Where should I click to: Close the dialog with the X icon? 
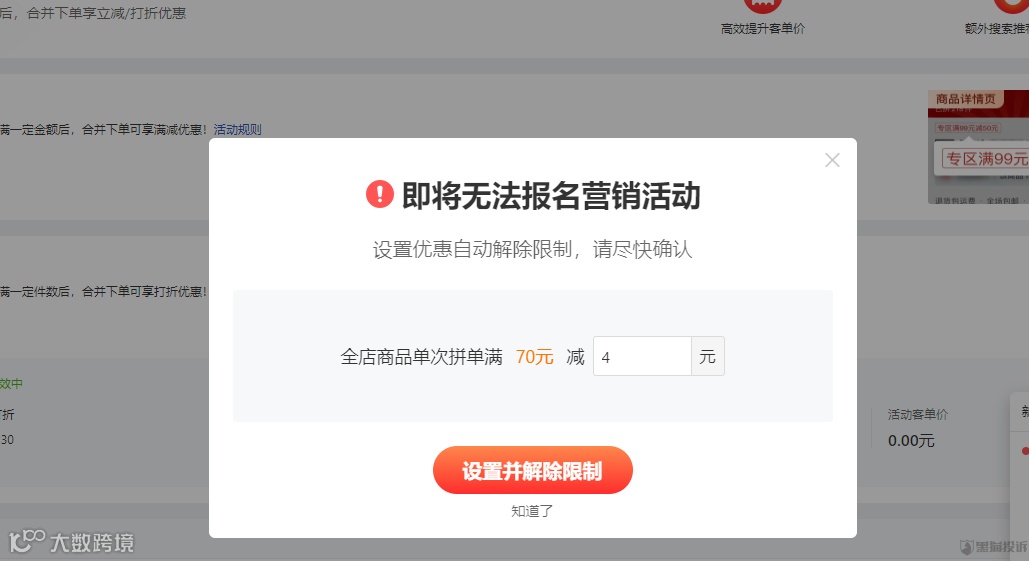(x=832, y=160)
